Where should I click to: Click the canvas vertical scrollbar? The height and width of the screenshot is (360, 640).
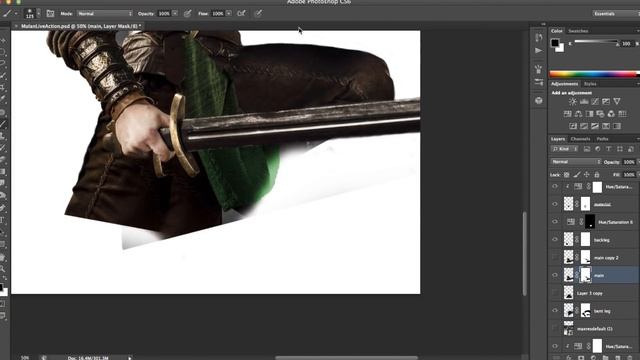[x=524, y=253]
